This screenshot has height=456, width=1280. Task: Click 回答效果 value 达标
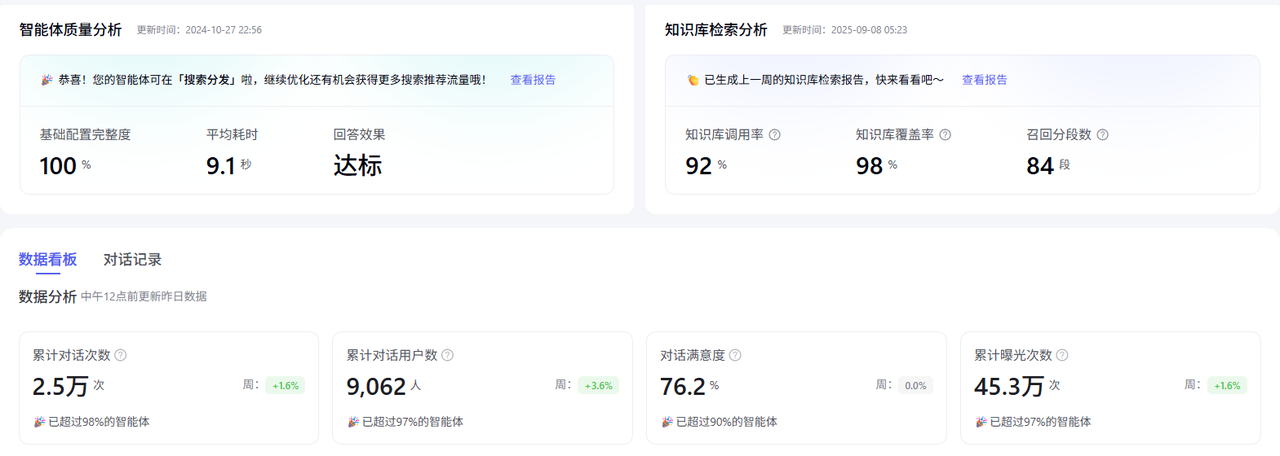(358, 166)
